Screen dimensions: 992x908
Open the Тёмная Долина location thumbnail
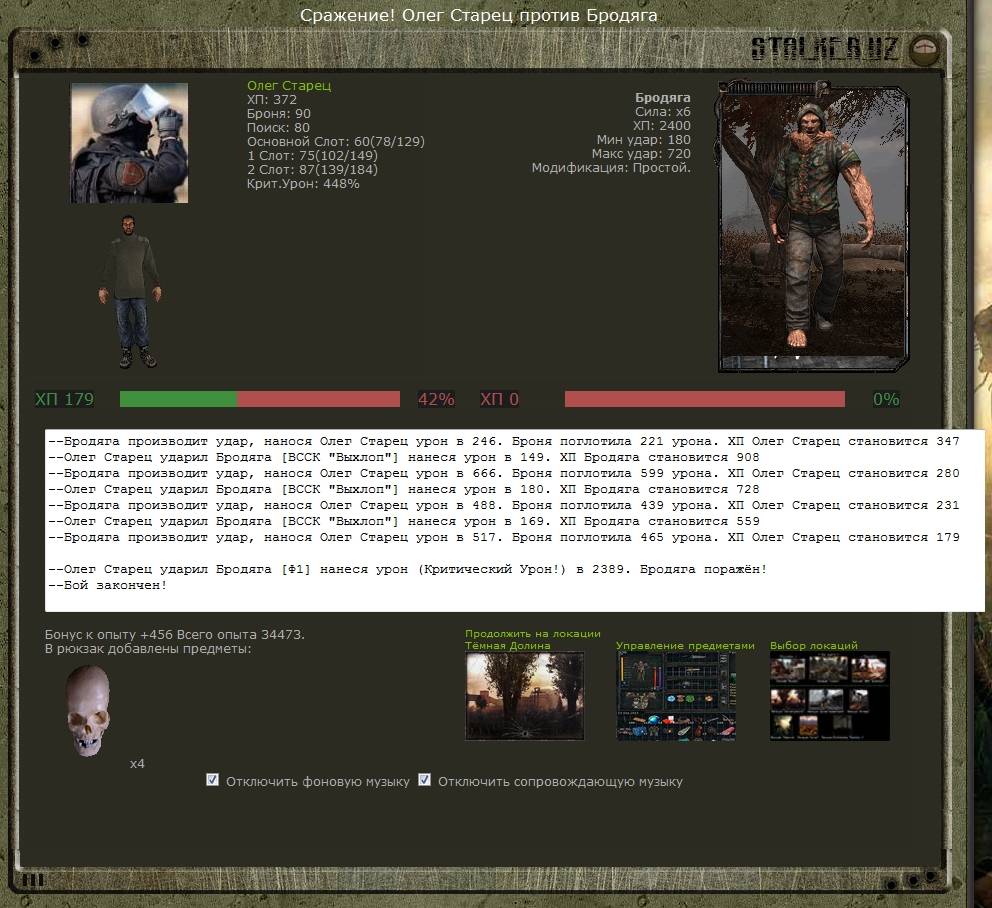click(x=525, y=696)
